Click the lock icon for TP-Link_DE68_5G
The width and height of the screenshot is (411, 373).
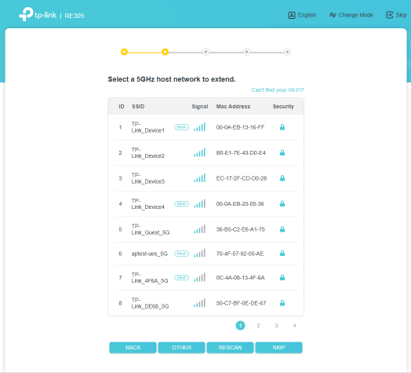point(282,303)
